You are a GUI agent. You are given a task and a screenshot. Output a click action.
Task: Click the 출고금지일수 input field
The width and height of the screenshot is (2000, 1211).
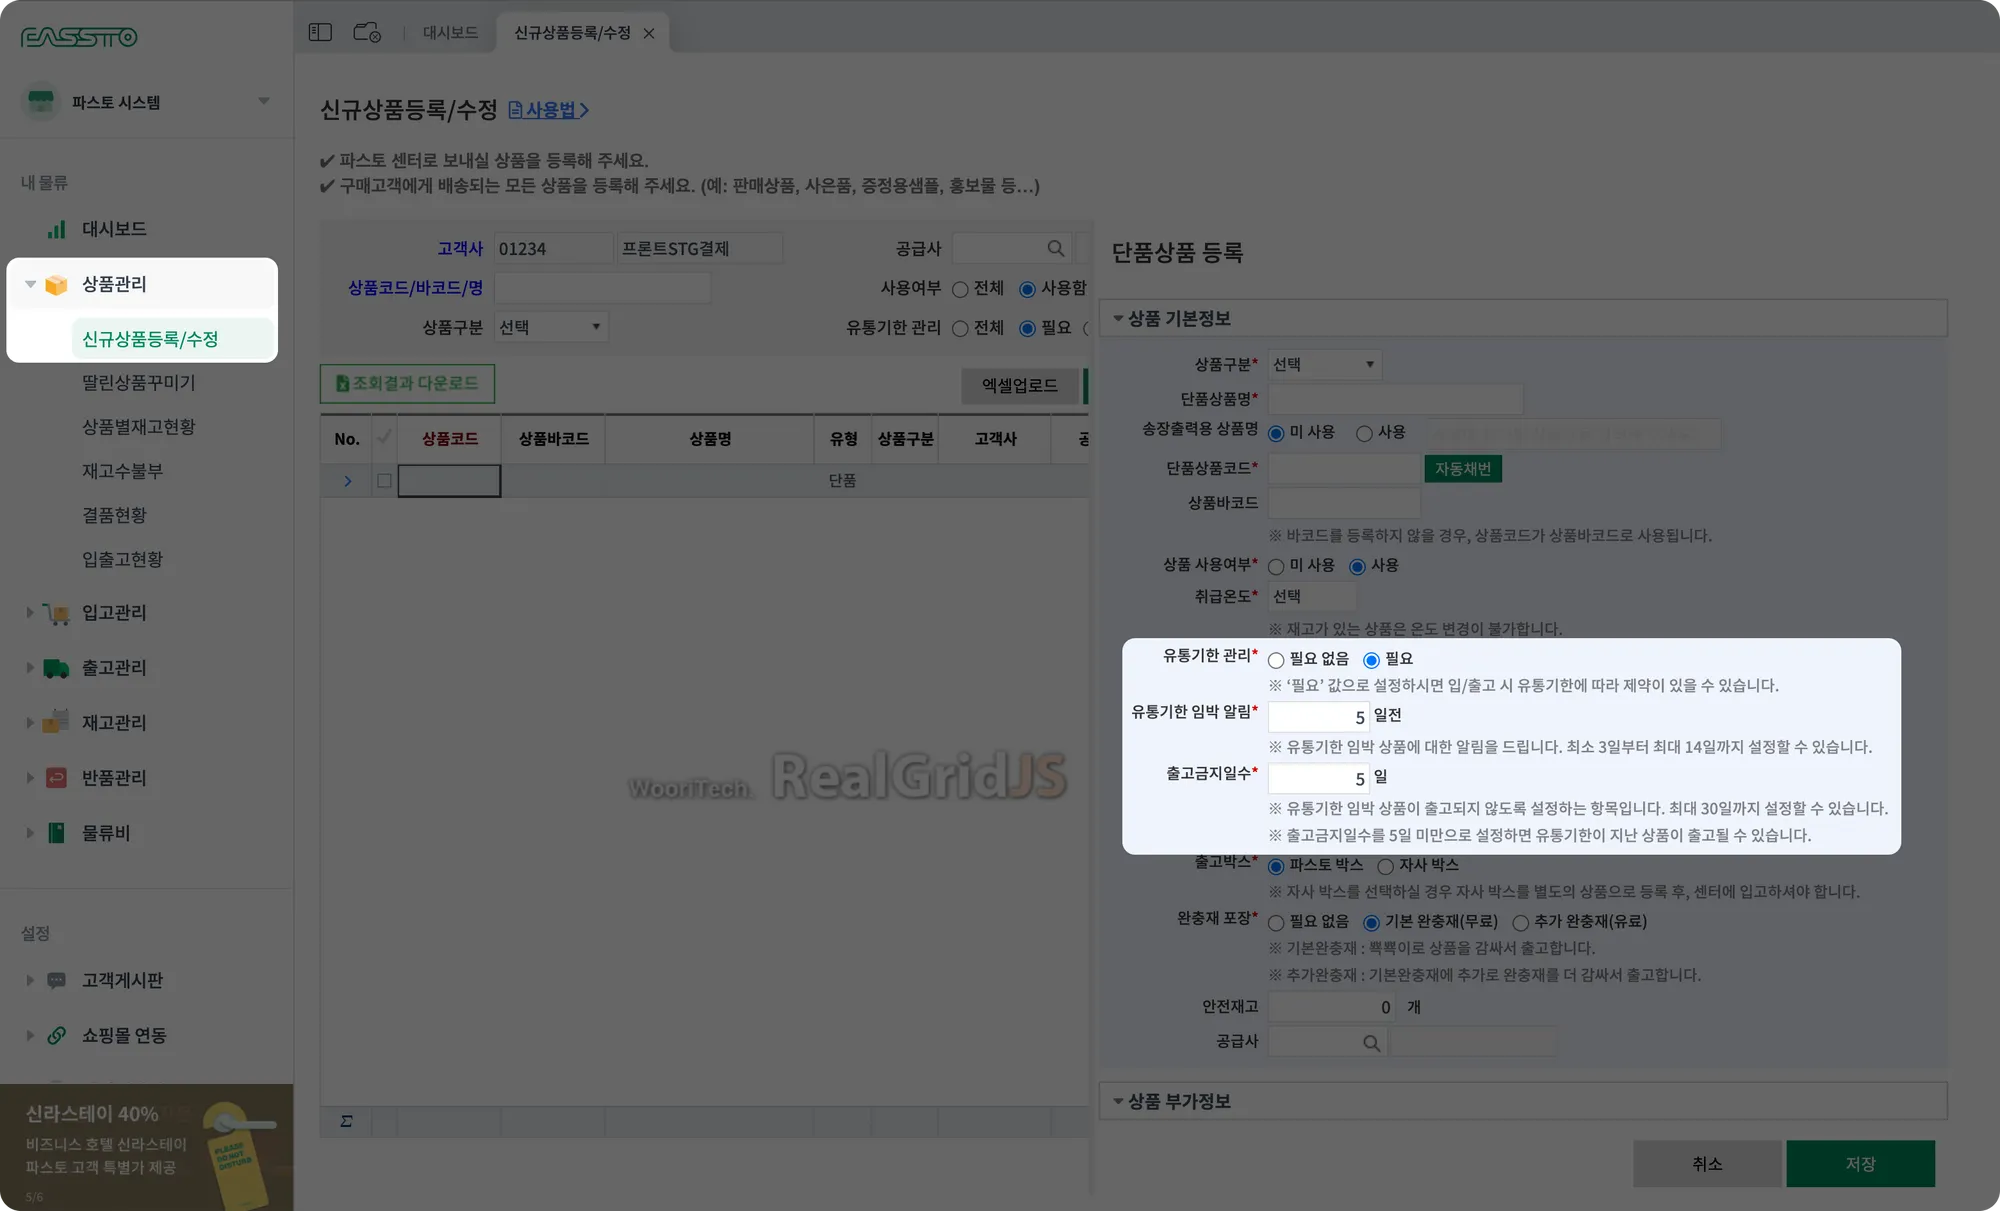(x=1318, y=778)
